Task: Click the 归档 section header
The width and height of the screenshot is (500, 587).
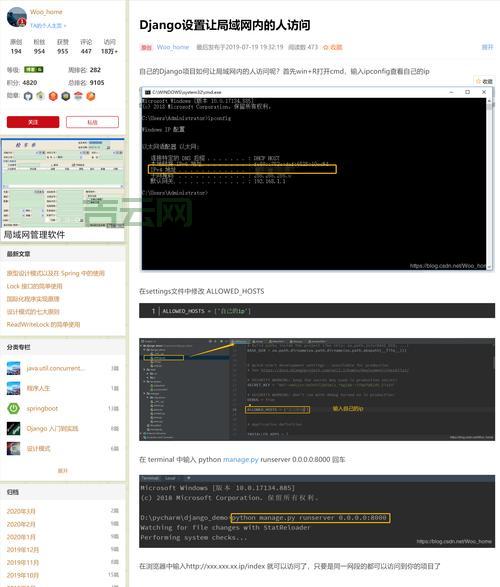Action: pos(12,492)
